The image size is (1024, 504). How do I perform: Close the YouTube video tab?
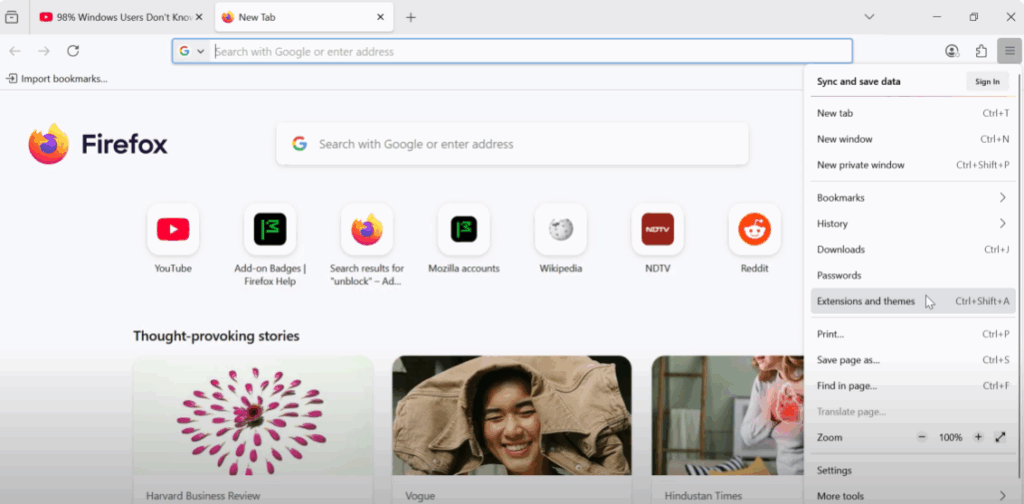(199, 17)
